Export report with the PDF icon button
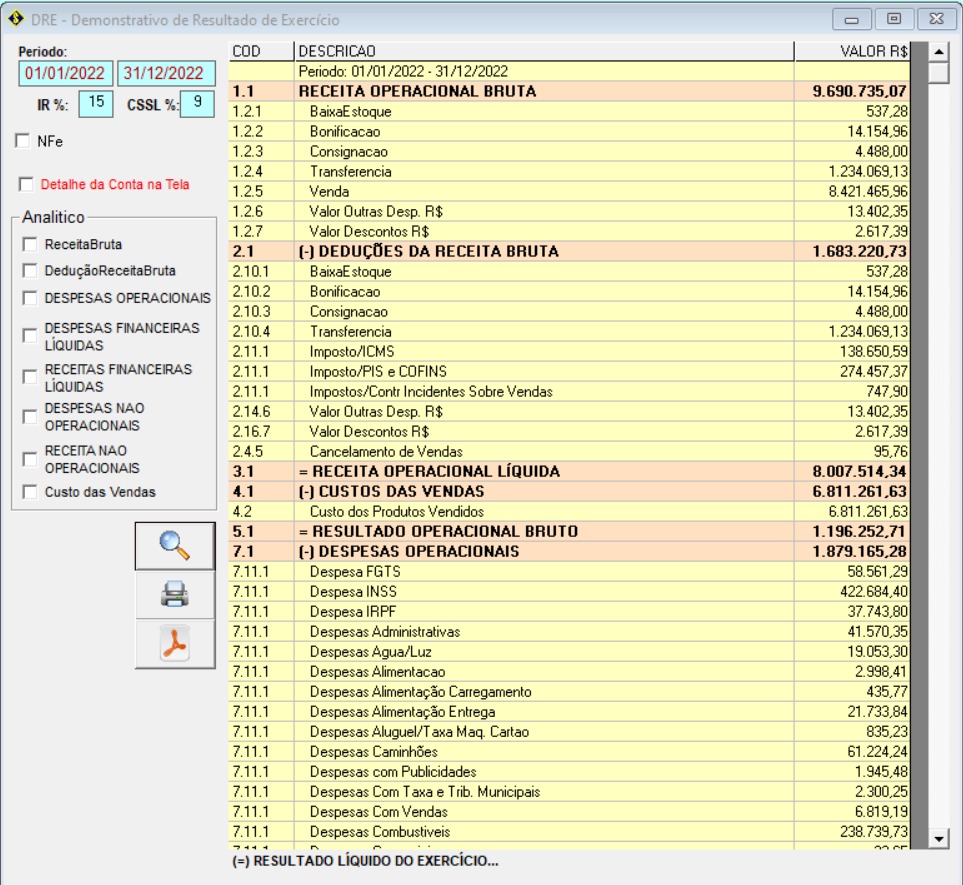Image resolution: width=963 pixels, height=885 pixels. (x=174, y=644)
